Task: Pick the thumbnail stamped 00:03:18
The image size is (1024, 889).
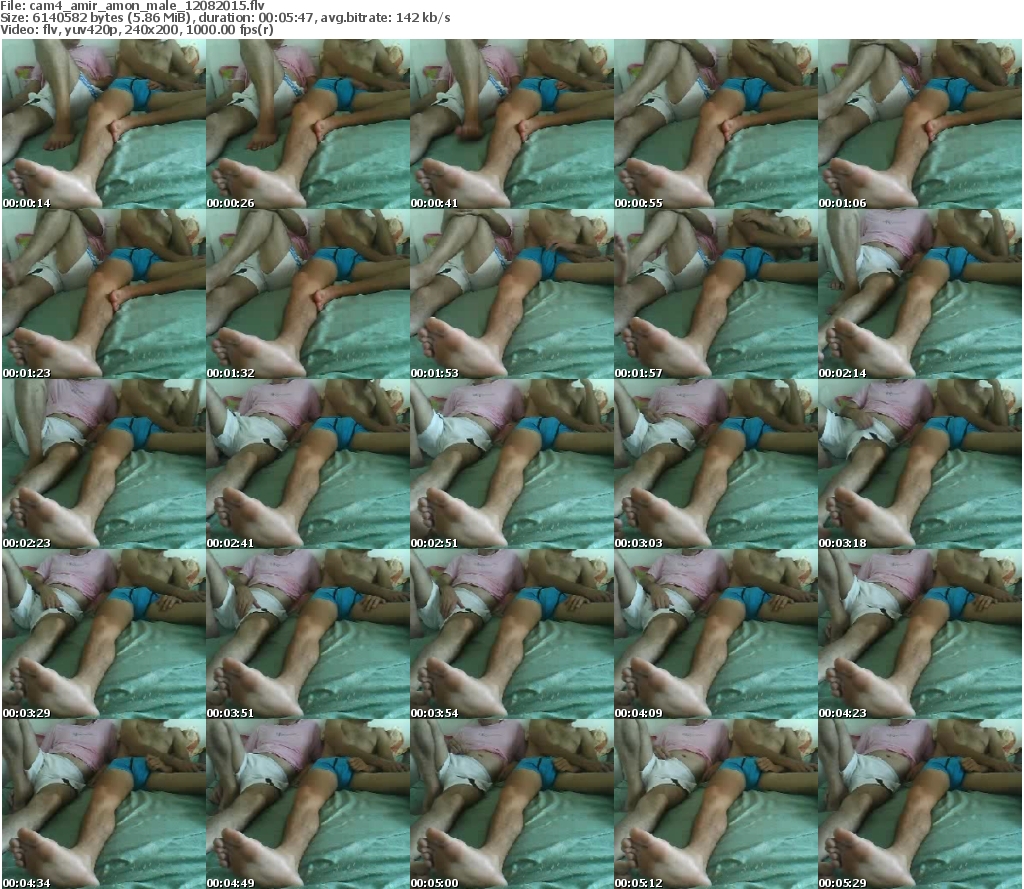Action: (920, 464)
